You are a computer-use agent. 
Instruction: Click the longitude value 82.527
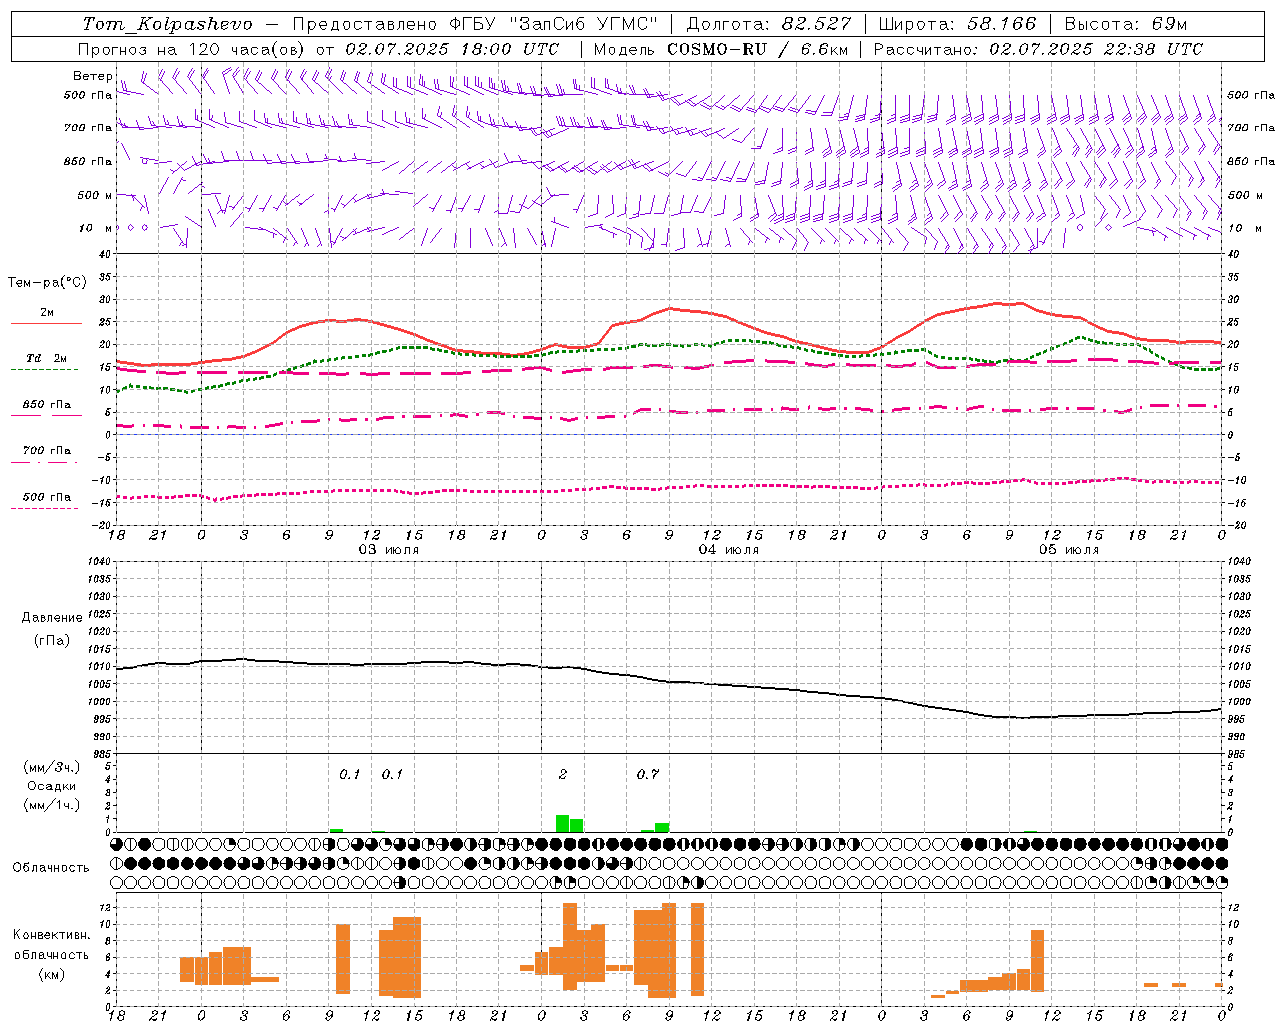click(816, 24)
